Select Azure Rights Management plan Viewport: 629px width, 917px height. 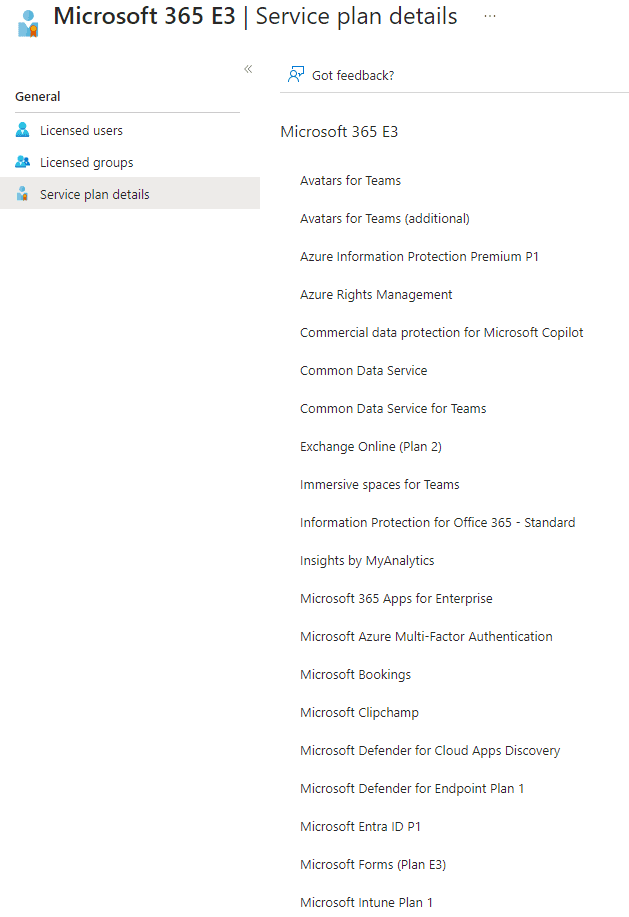click(x=376, y=295)
